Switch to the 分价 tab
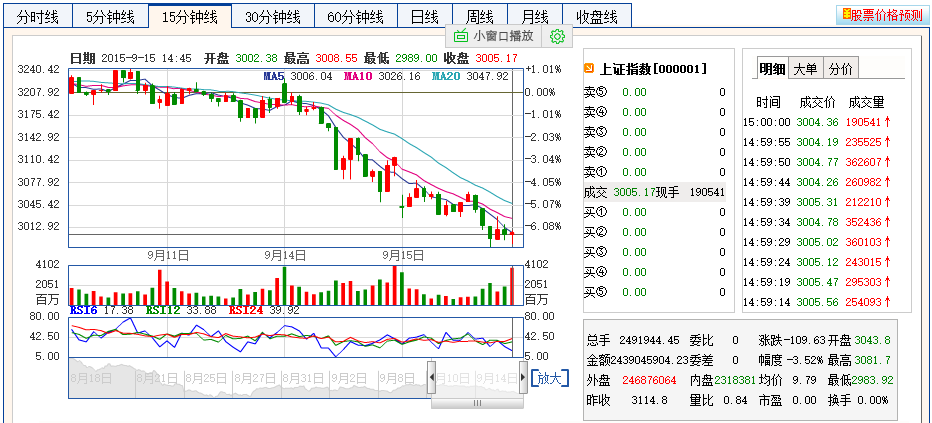Image resolution: width=932 pixels, height=423 pixels. pos(840,69)
